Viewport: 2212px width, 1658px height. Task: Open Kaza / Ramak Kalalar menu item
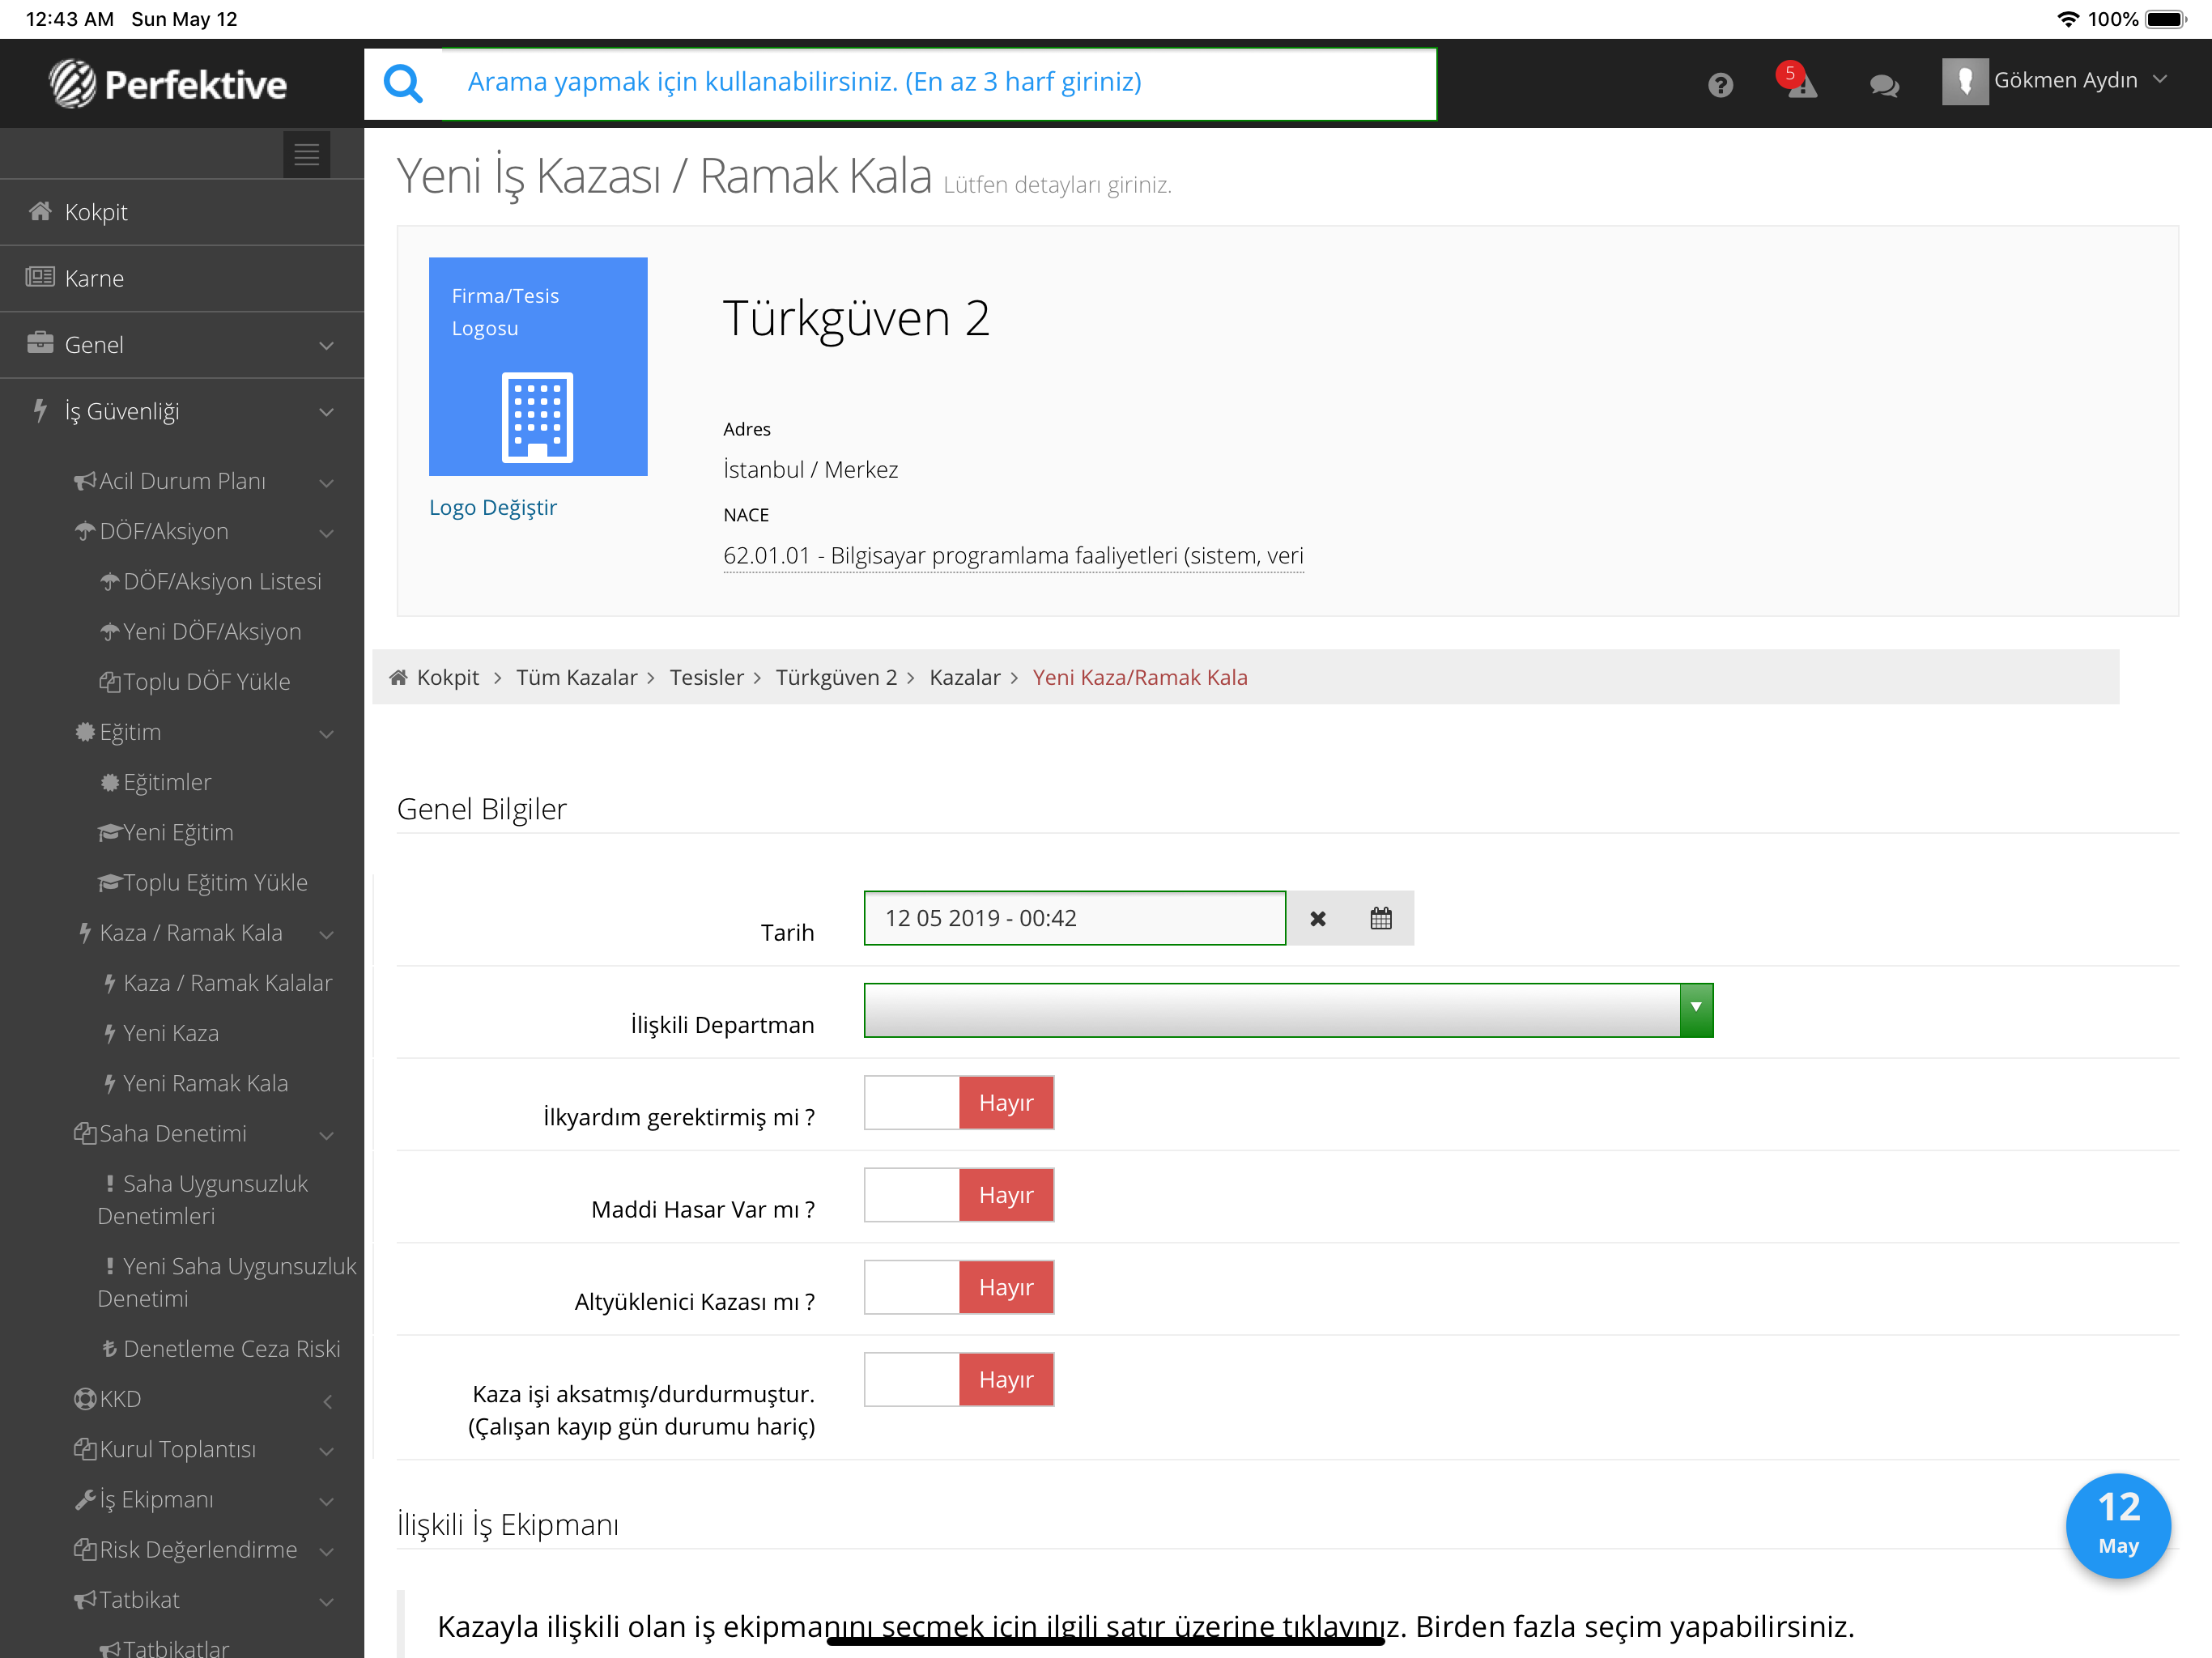[217, 983]
